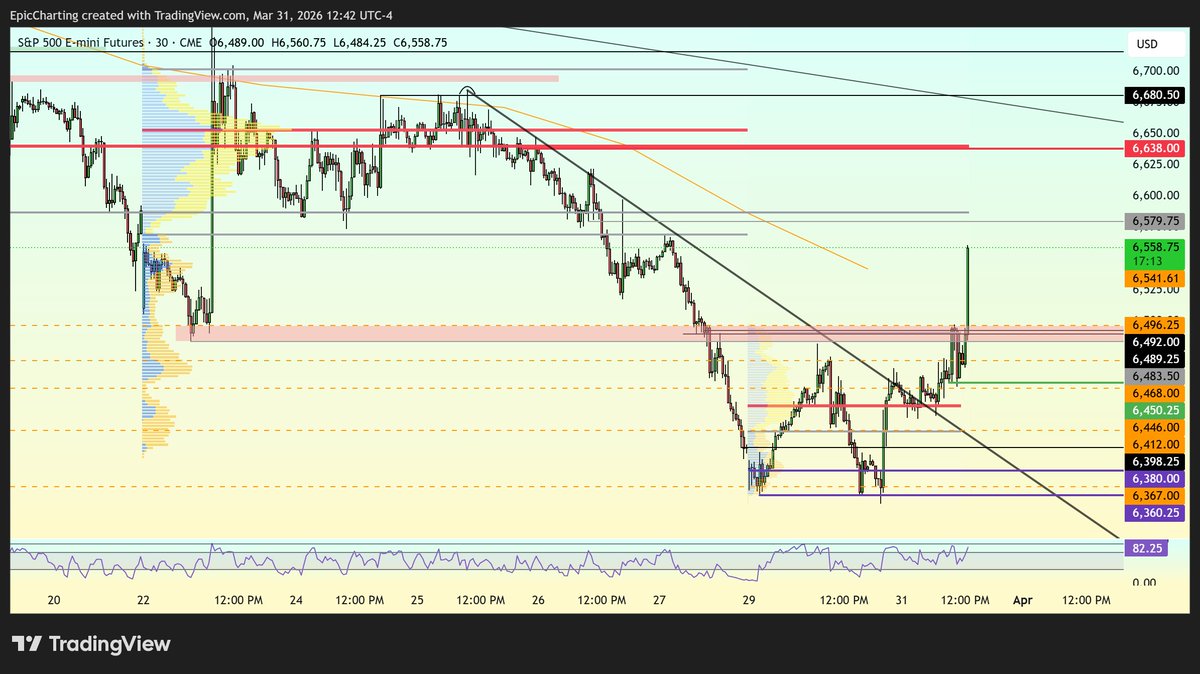Click the purple level label 6,360.25

point(1155,512)
